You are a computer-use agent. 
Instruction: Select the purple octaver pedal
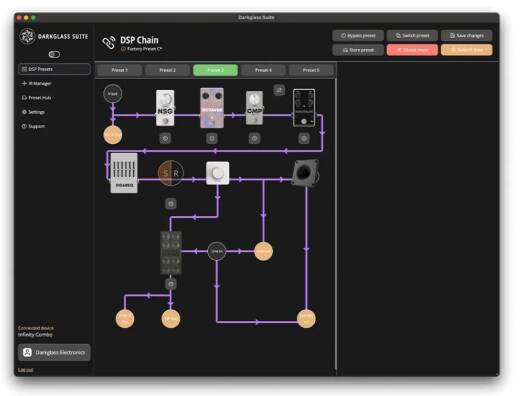pyautogui.click(x=212, y=108)
